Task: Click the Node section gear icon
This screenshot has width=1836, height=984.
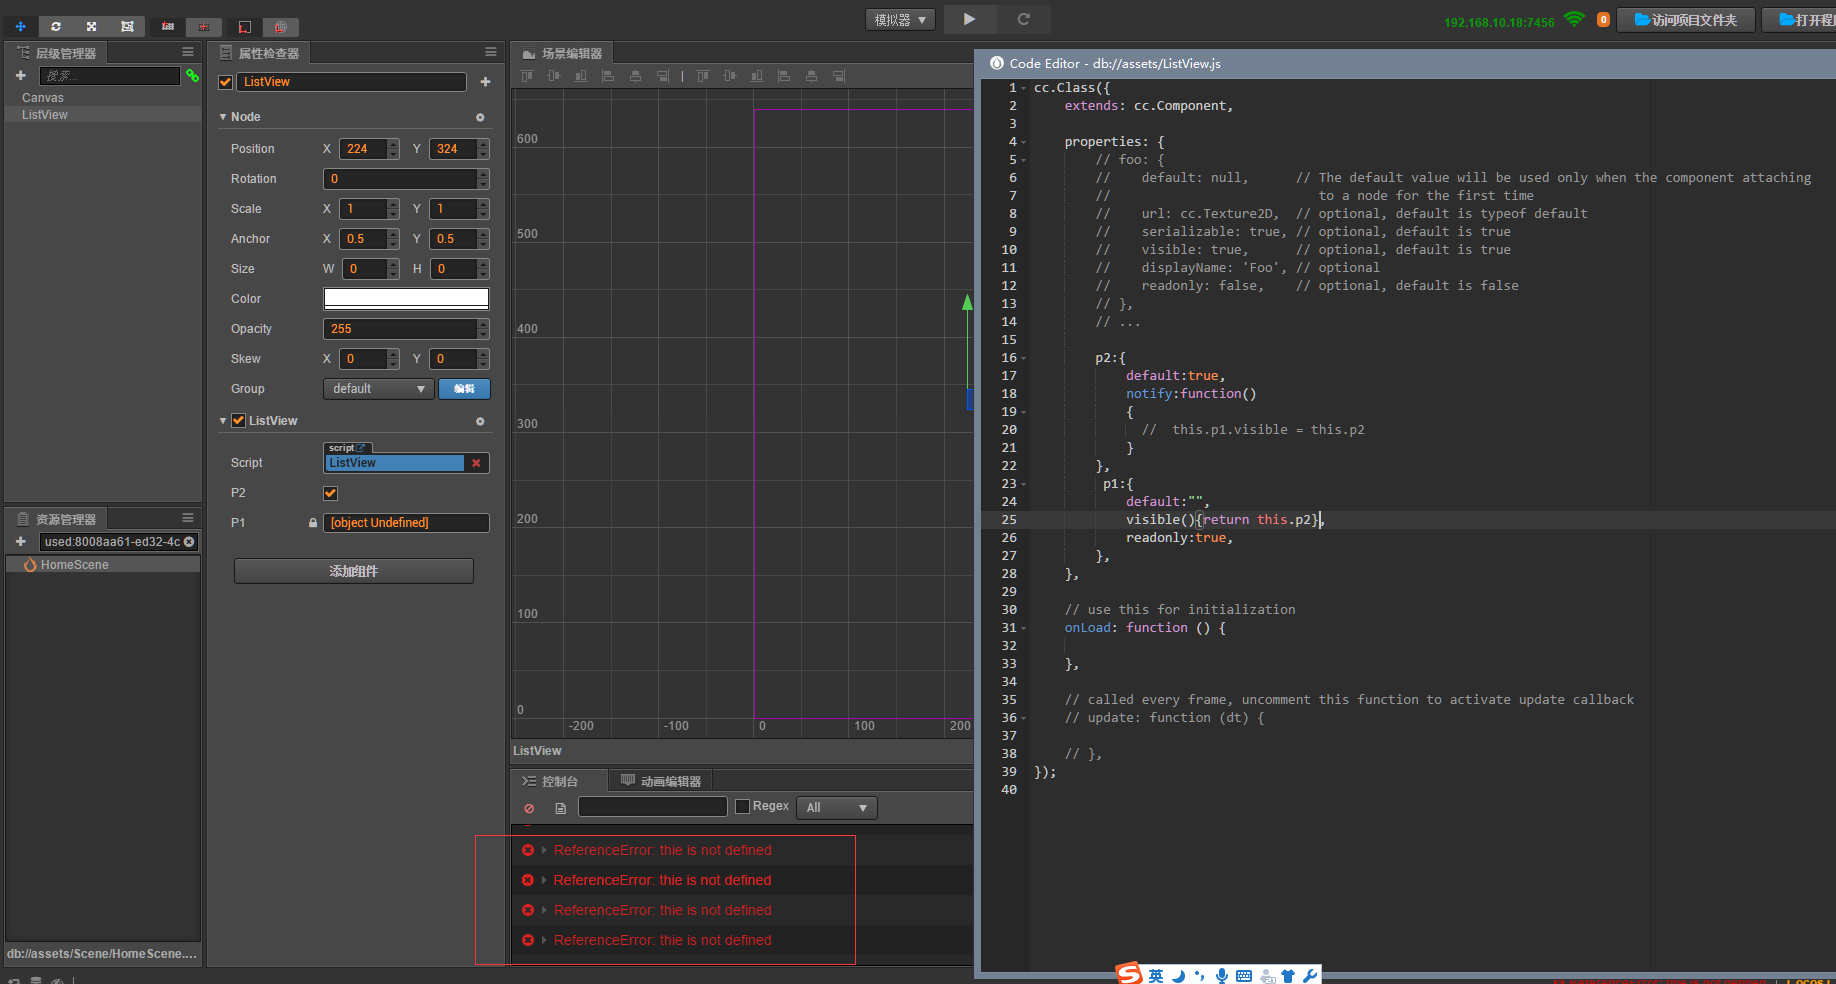Action: pyautogui.click(x=480, y=117)
